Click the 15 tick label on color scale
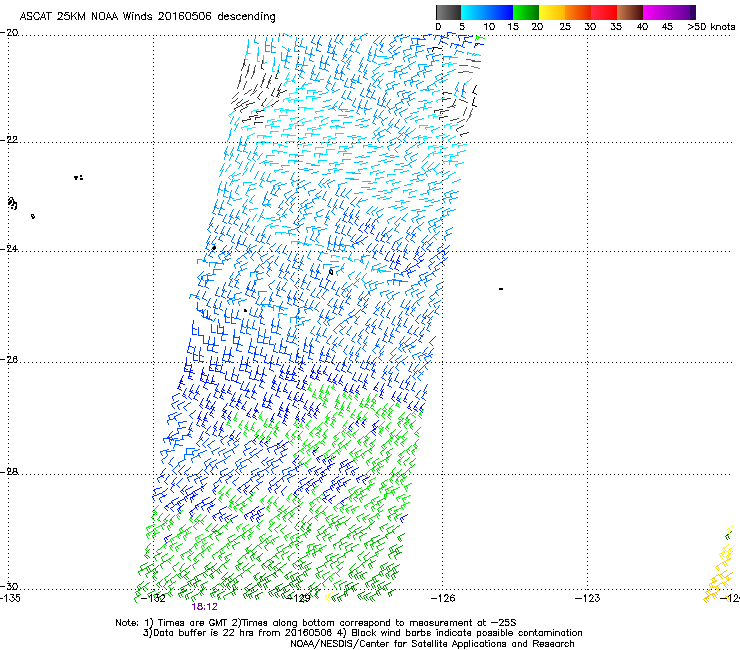 click(513, 27)
